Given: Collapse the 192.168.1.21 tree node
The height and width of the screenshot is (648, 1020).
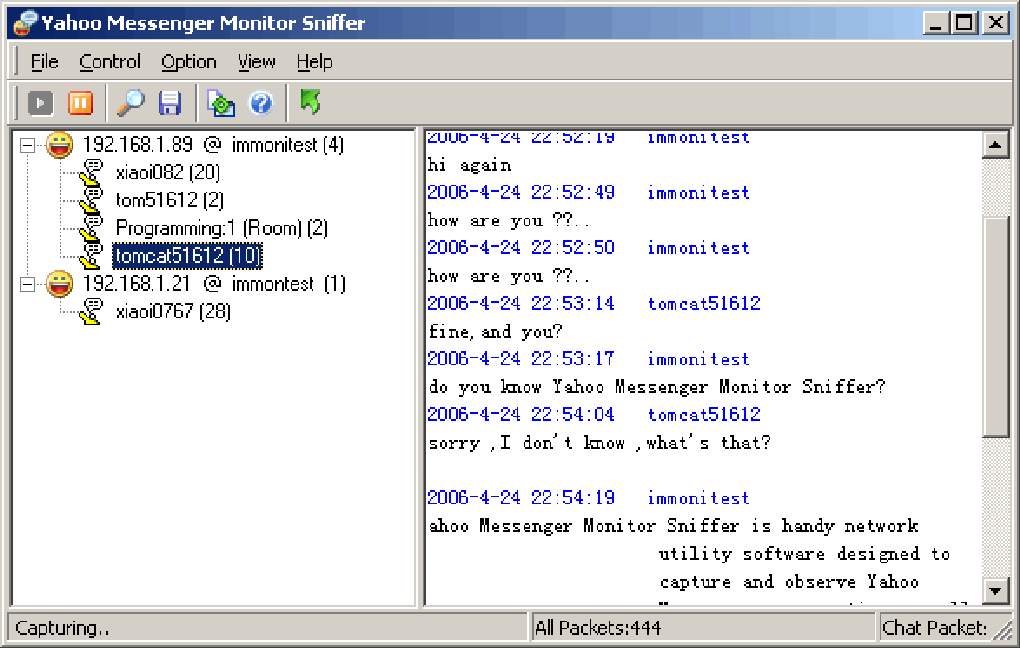Looking at the screenshot, I should tap(27, 284).
